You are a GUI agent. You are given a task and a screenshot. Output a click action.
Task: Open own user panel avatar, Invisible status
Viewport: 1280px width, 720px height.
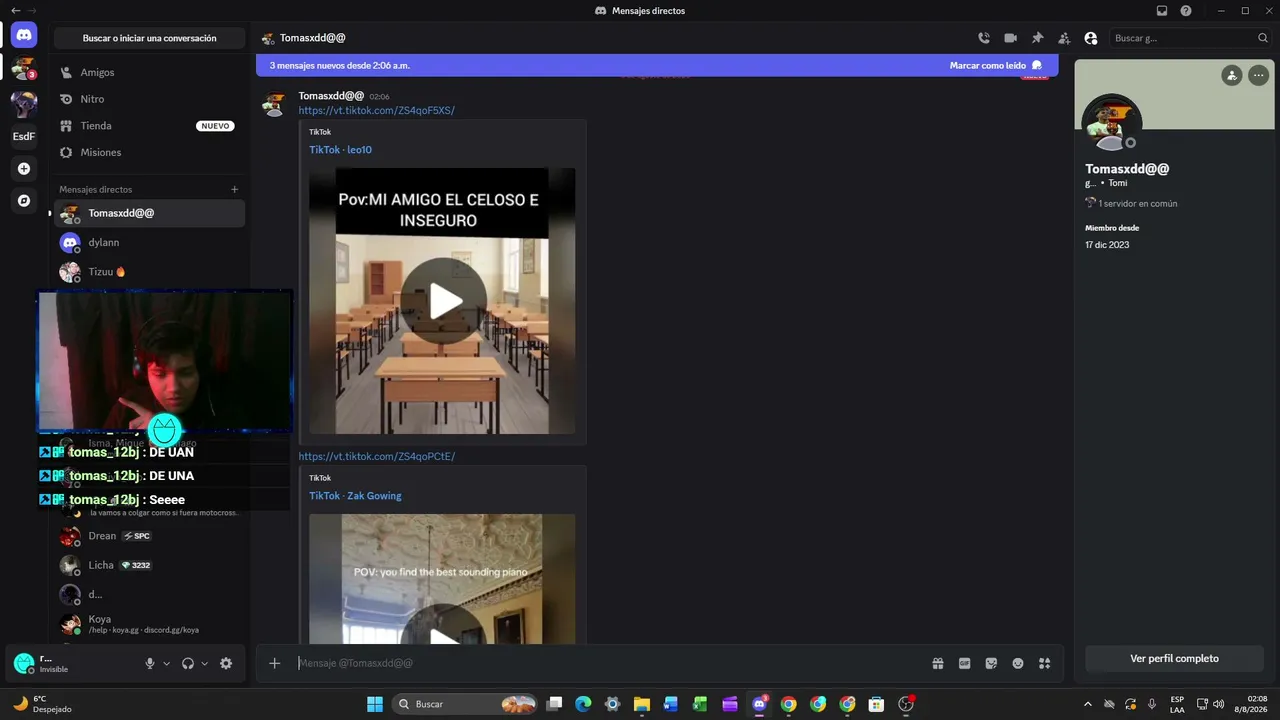point(24,663)
